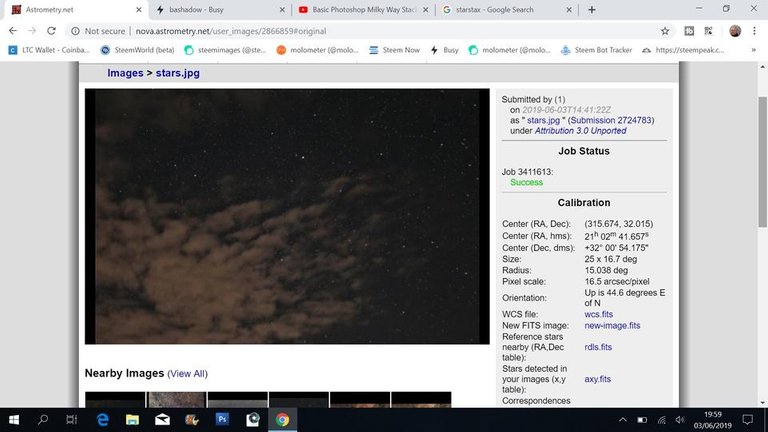Viewport: 768px width, 432px height.
Task: Open SteemWorld (beta) bookmark
Action: click(x=138, y=50)
